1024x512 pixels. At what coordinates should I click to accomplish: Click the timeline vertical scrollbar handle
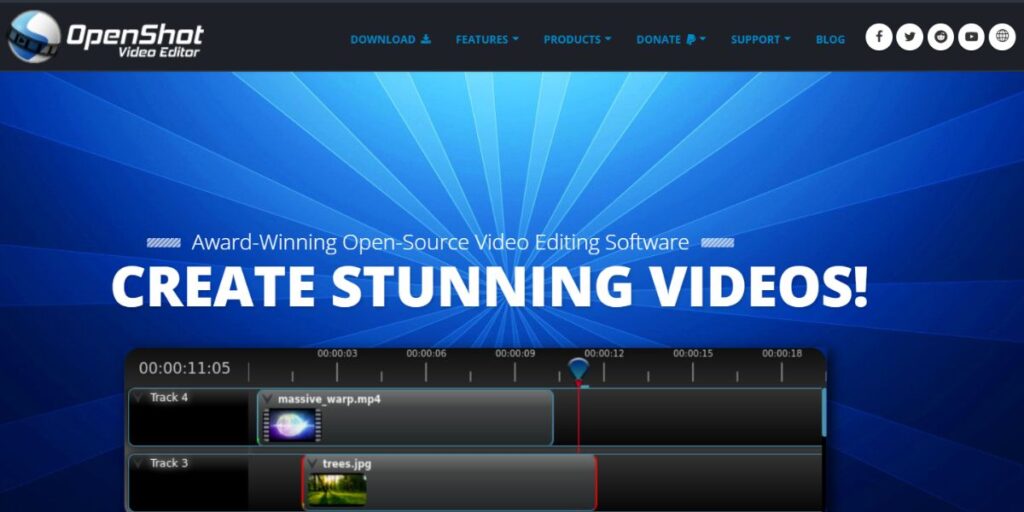click(824, 412)
